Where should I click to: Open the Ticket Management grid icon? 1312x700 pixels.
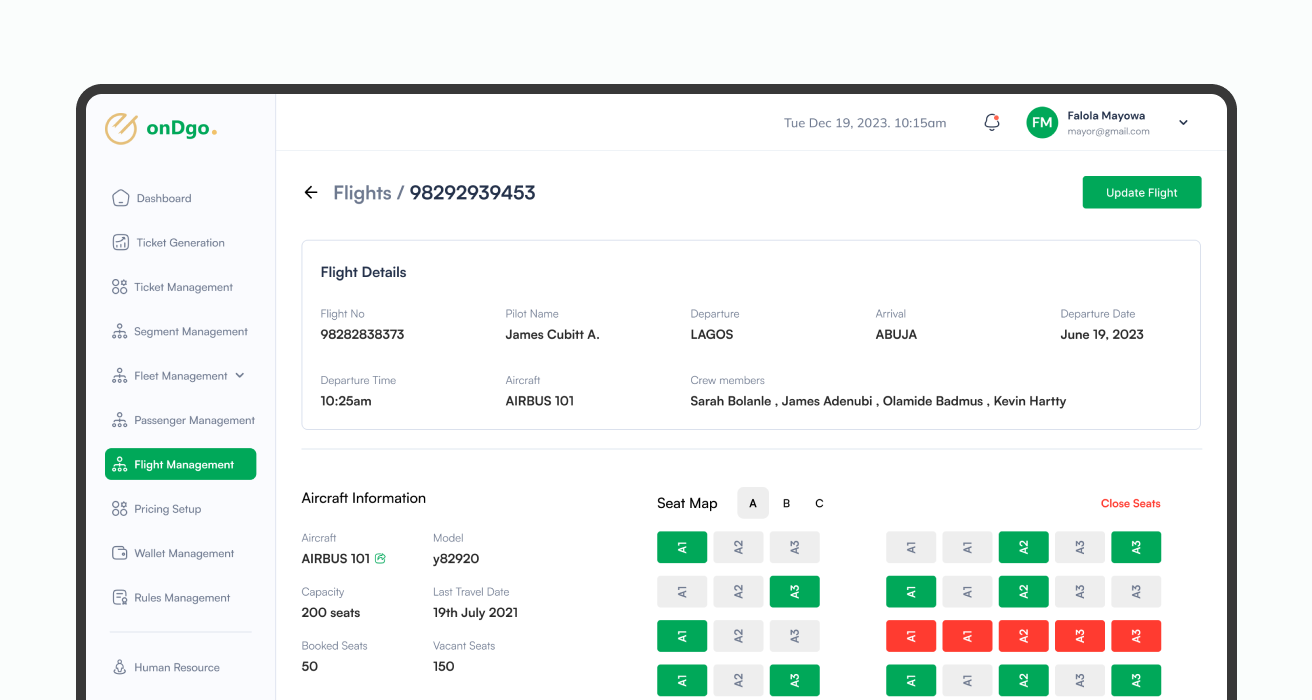click(119, 287)
